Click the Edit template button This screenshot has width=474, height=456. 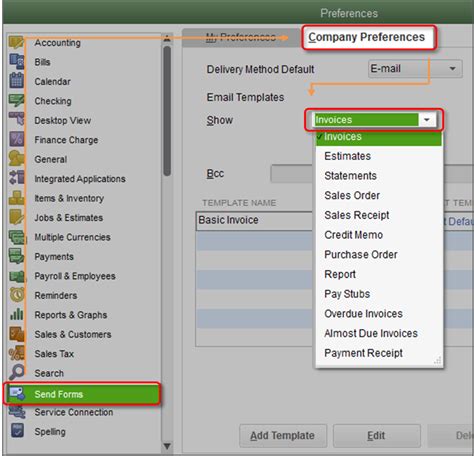coord(376,435)
